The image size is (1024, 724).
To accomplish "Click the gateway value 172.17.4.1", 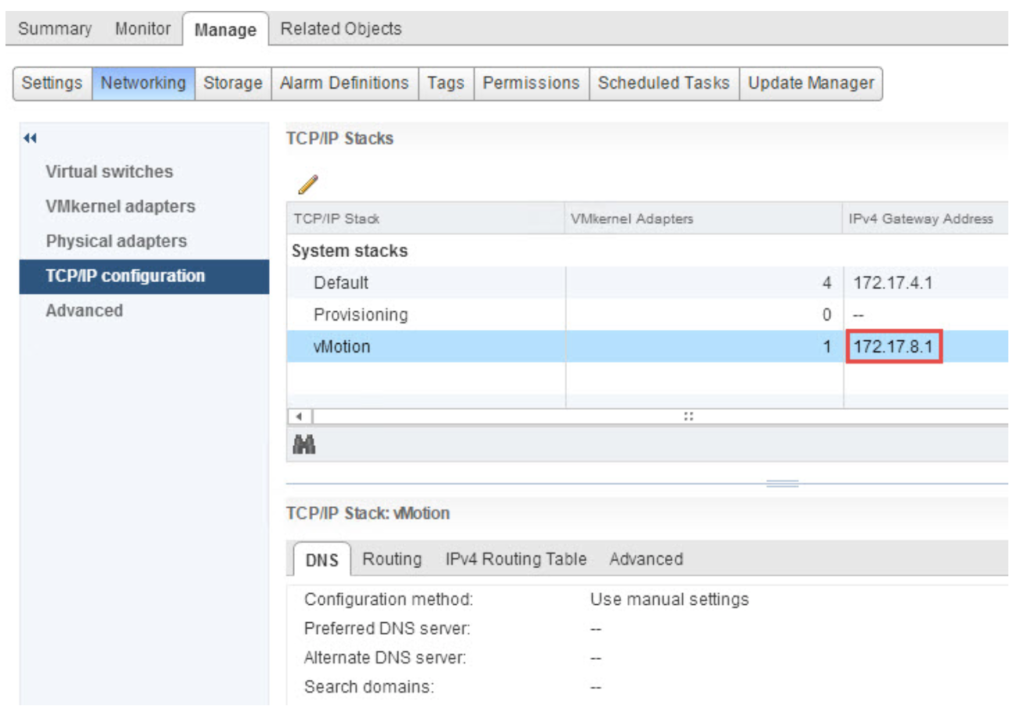I will [x=893, y=283].
